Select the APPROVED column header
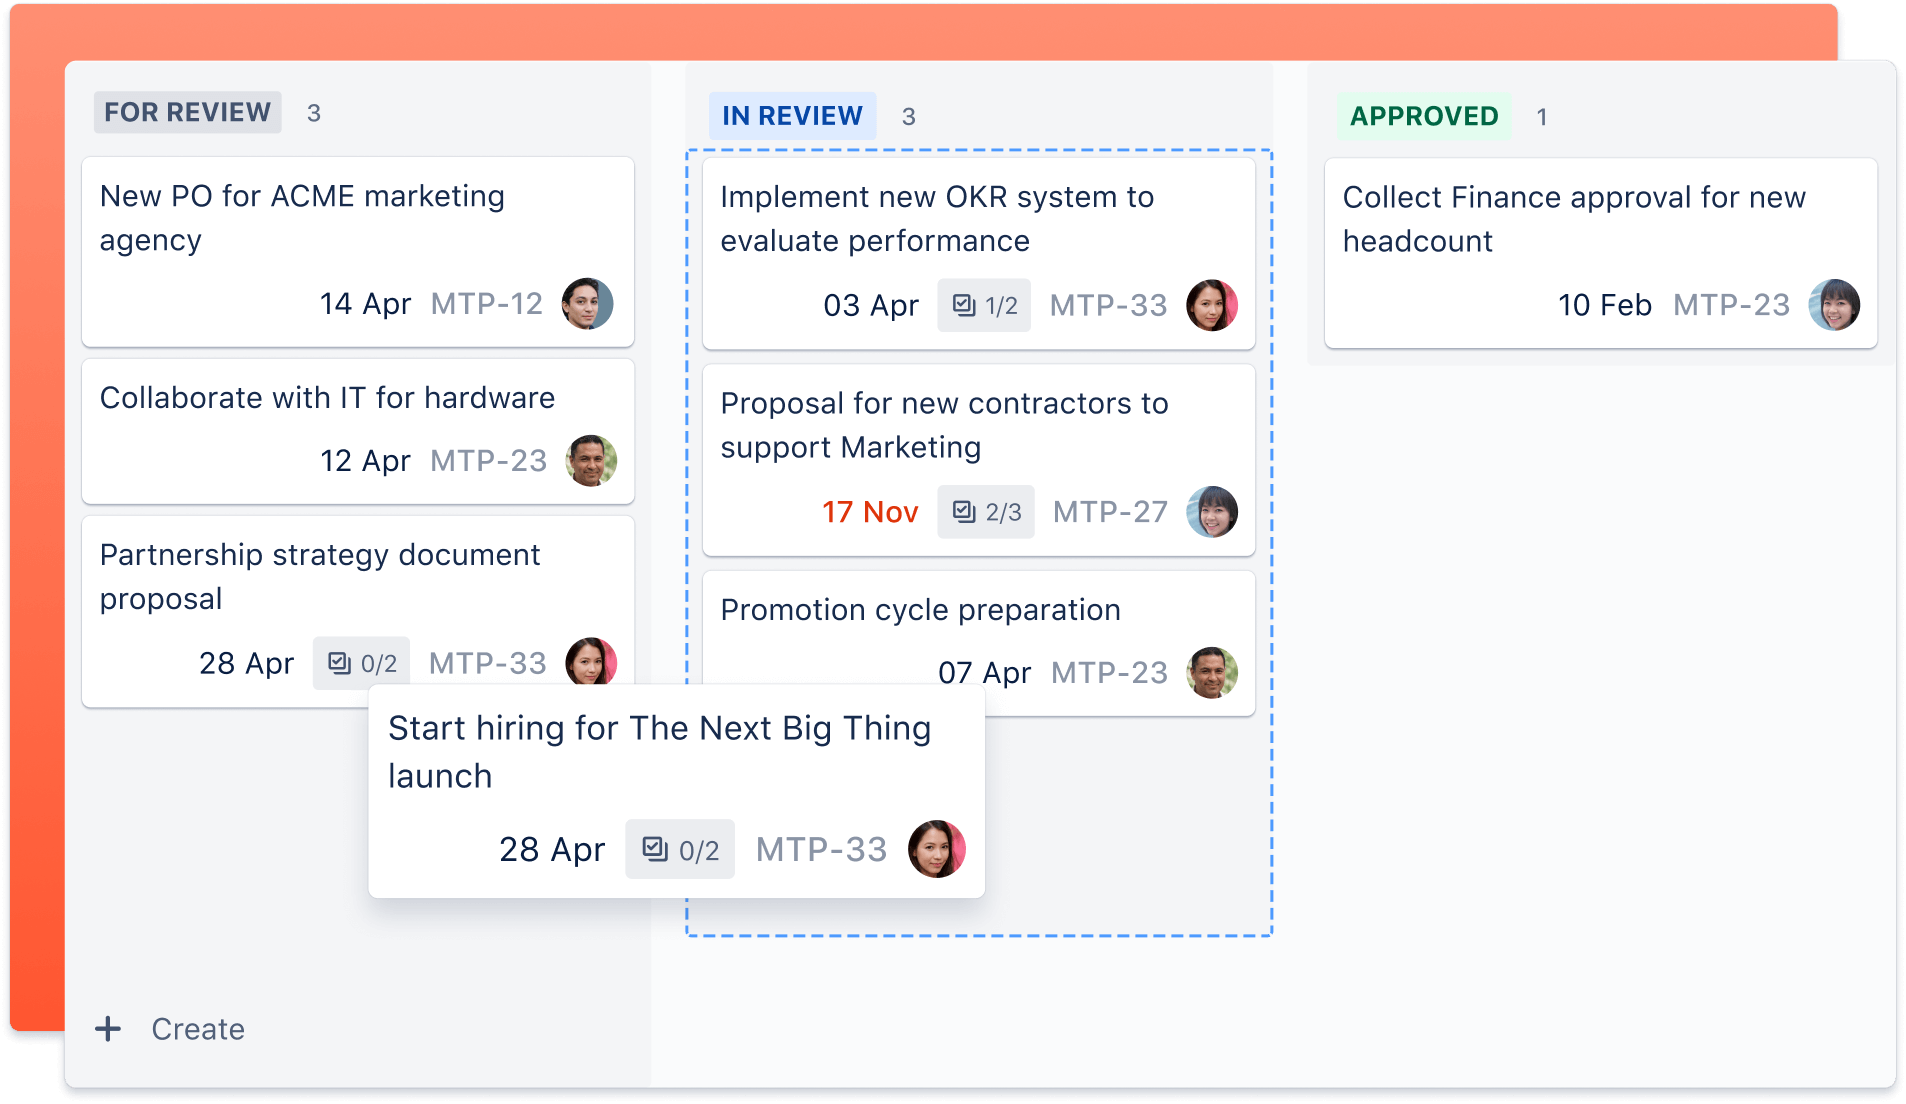The height and width of the screenshot is (1104, 1906). click(1424, 116)
